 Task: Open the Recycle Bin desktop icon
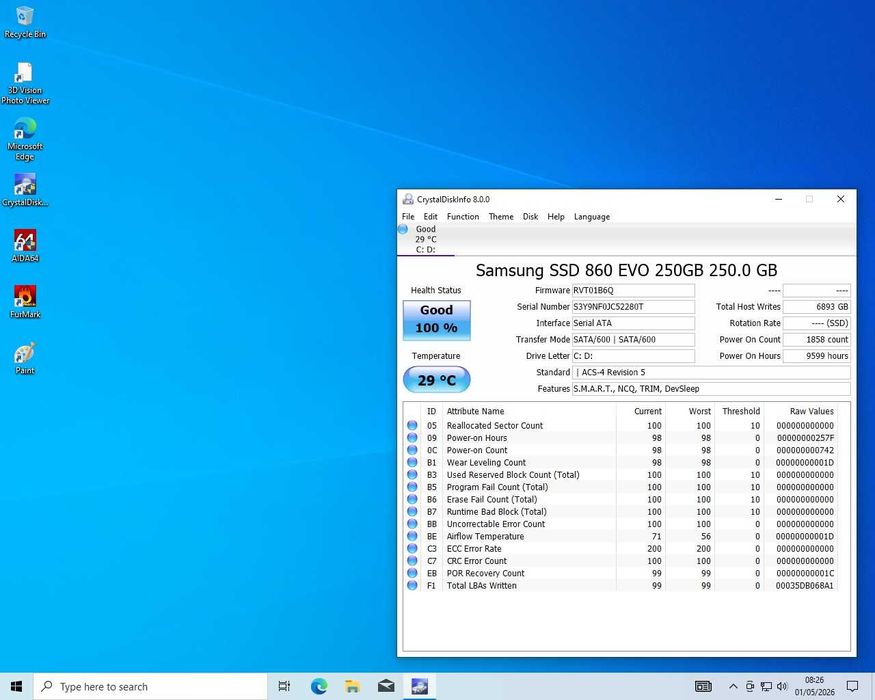click(x=25, y=22)
